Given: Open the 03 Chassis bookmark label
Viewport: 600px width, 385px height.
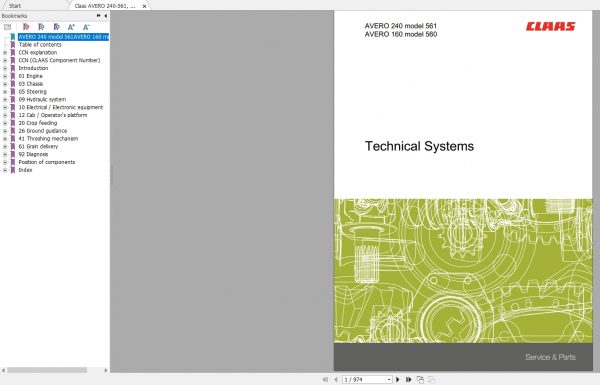Looking at the screenshot, I should point(31,84).
